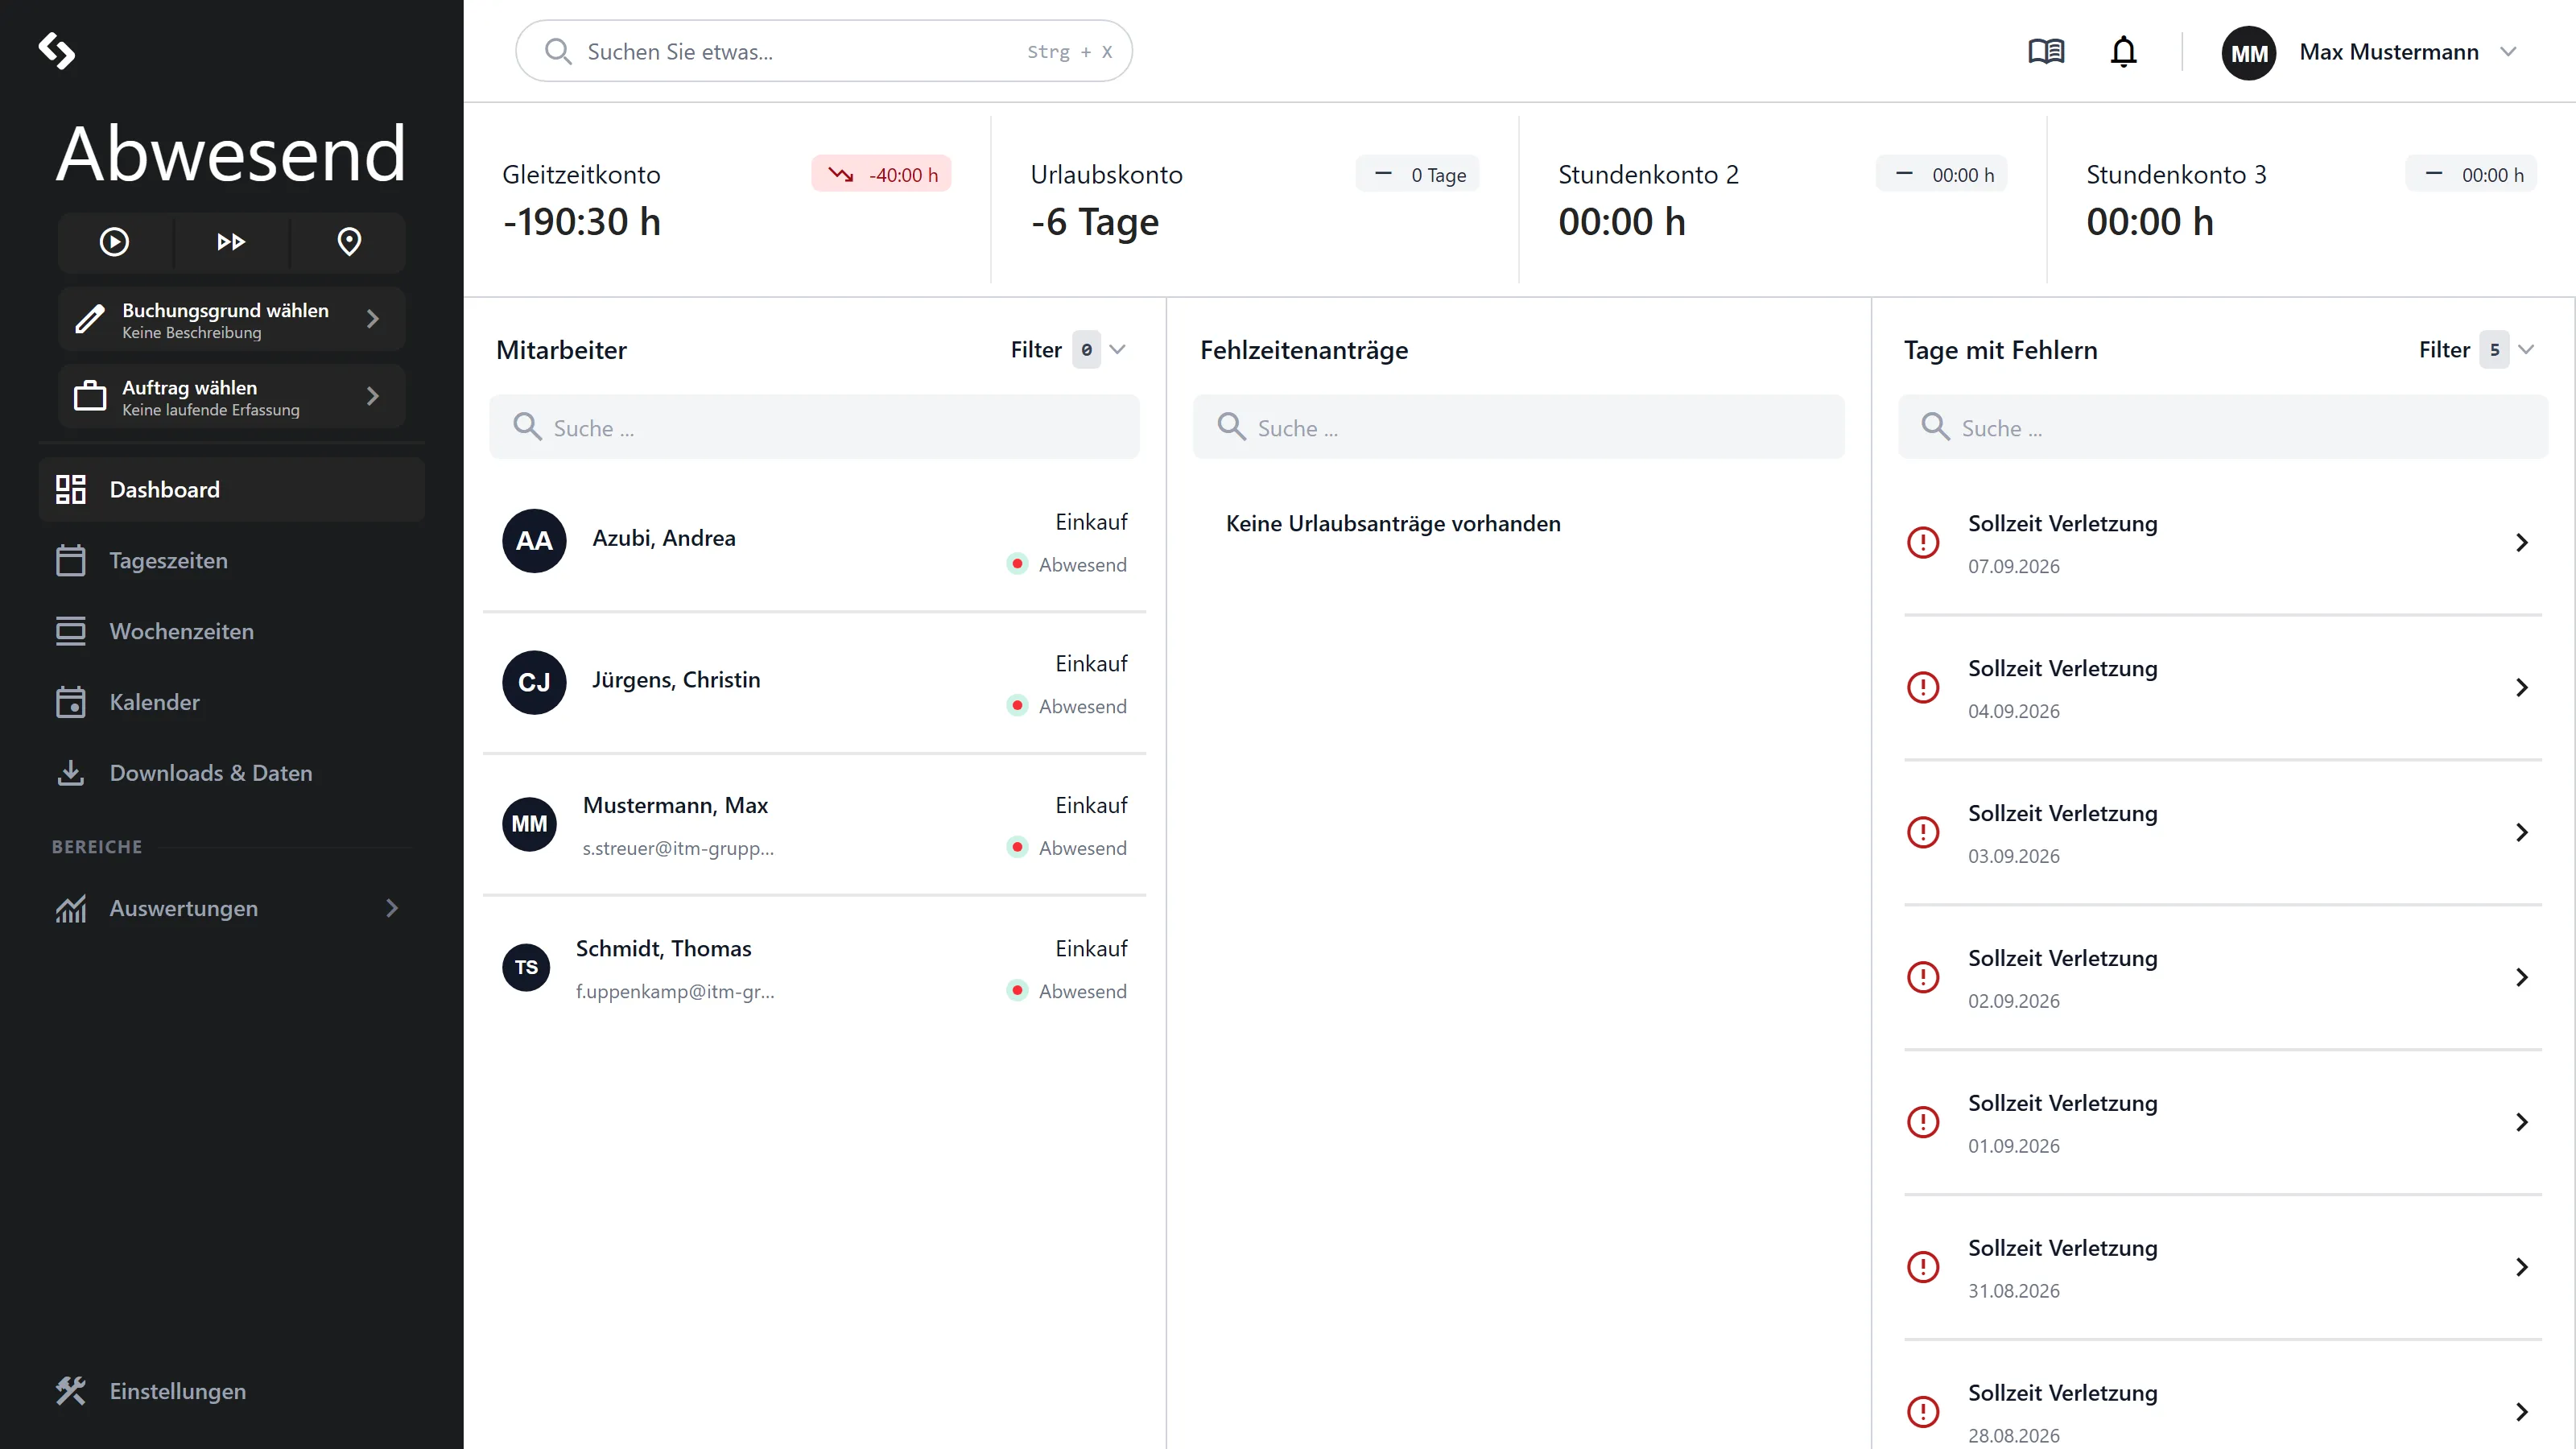
Task: Click the fast-forward booking icon
Action: [231, 242]
